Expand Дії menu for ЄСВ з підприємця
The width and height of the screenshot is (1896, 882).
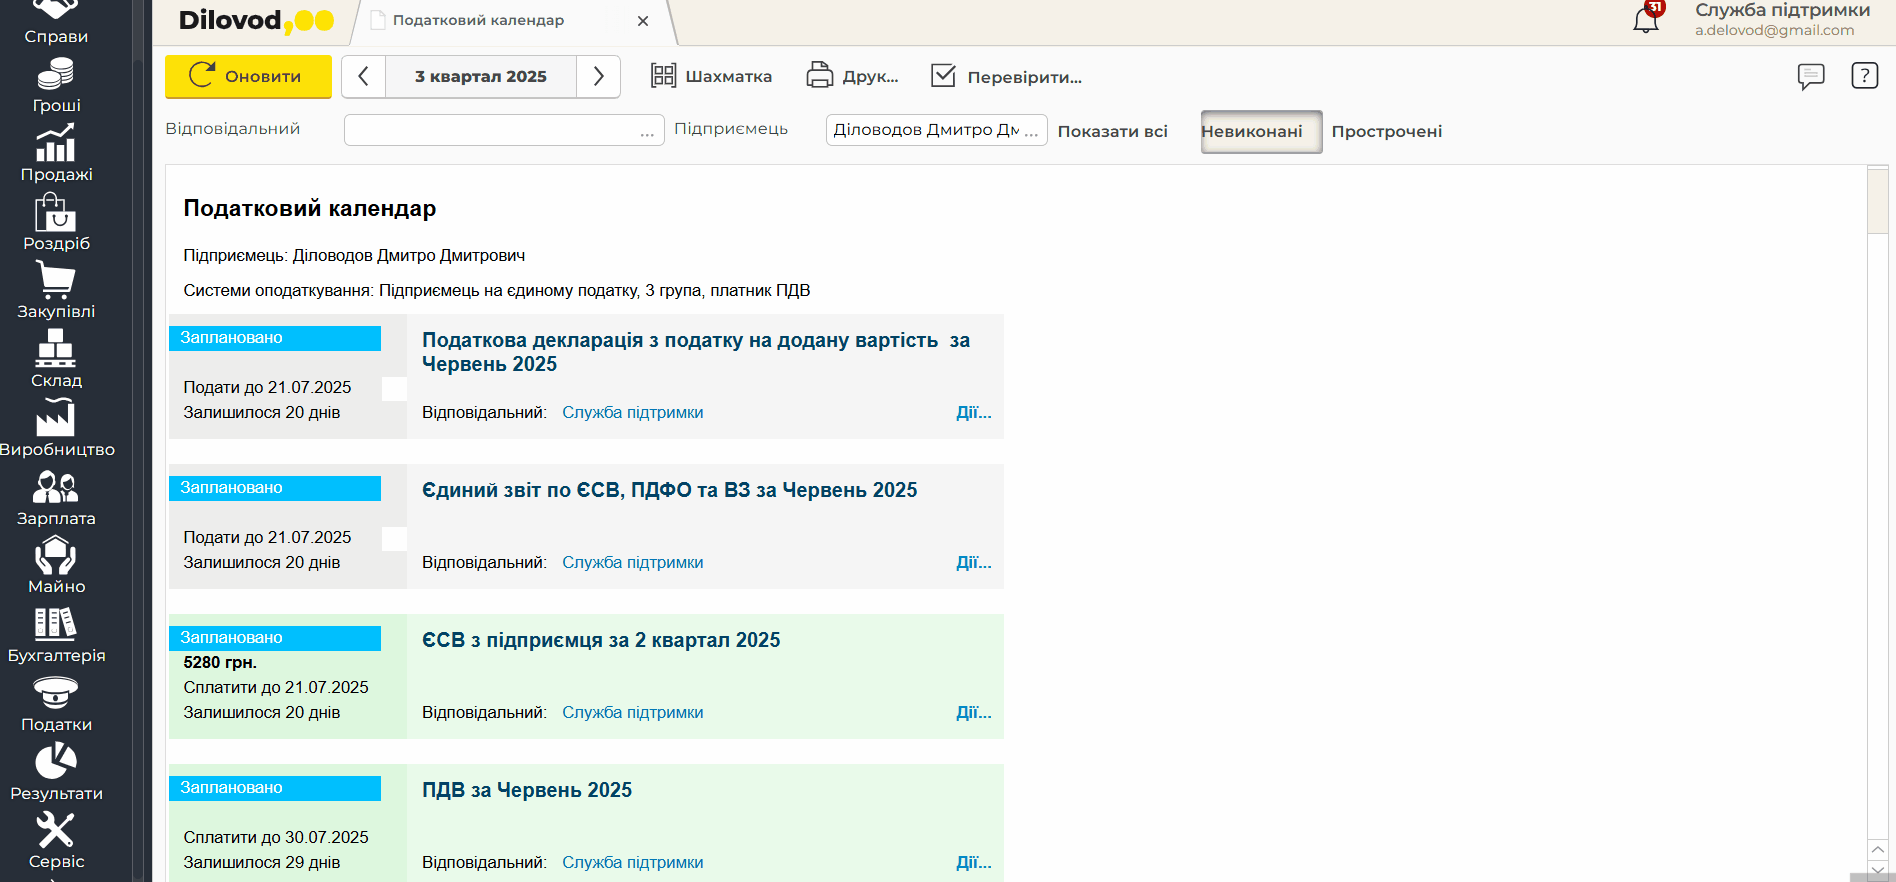(x=973, y=712)
